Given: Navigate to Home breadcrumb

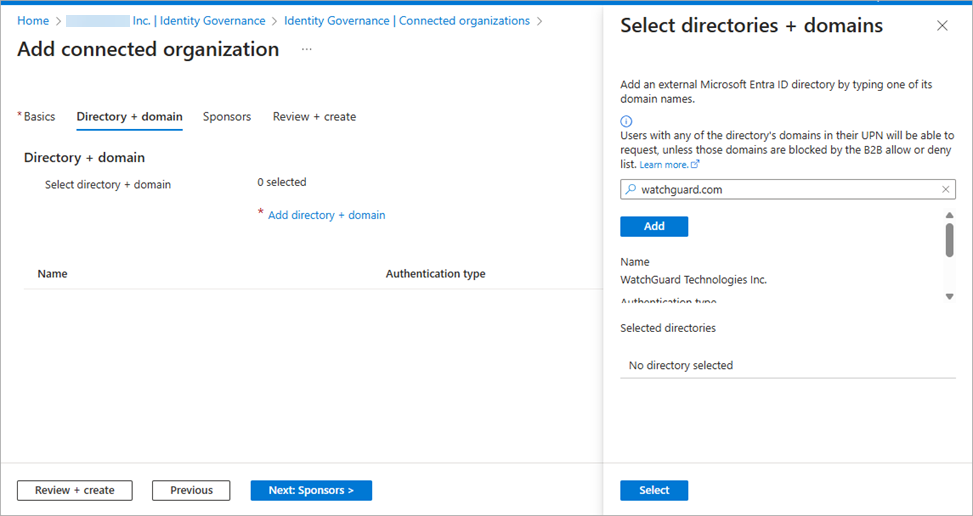Looking at the screenshot, I should pyautogui.click(x=33, y=21).
